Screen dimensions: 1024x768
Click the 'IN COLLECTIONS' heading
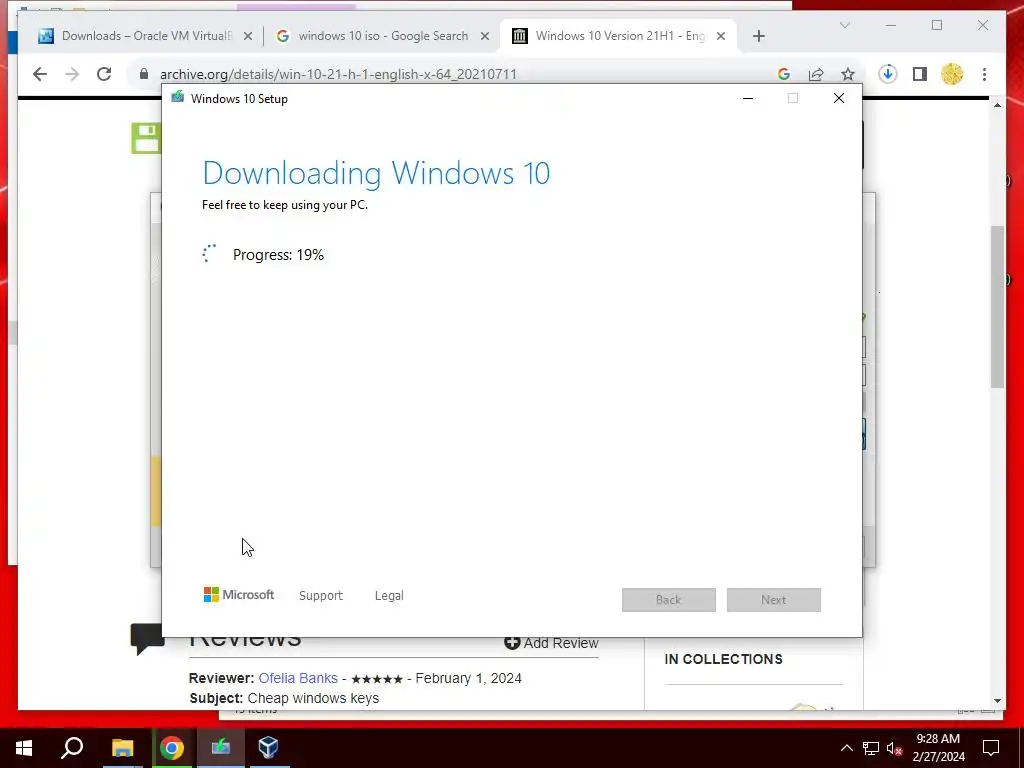(x=724, y=659)
